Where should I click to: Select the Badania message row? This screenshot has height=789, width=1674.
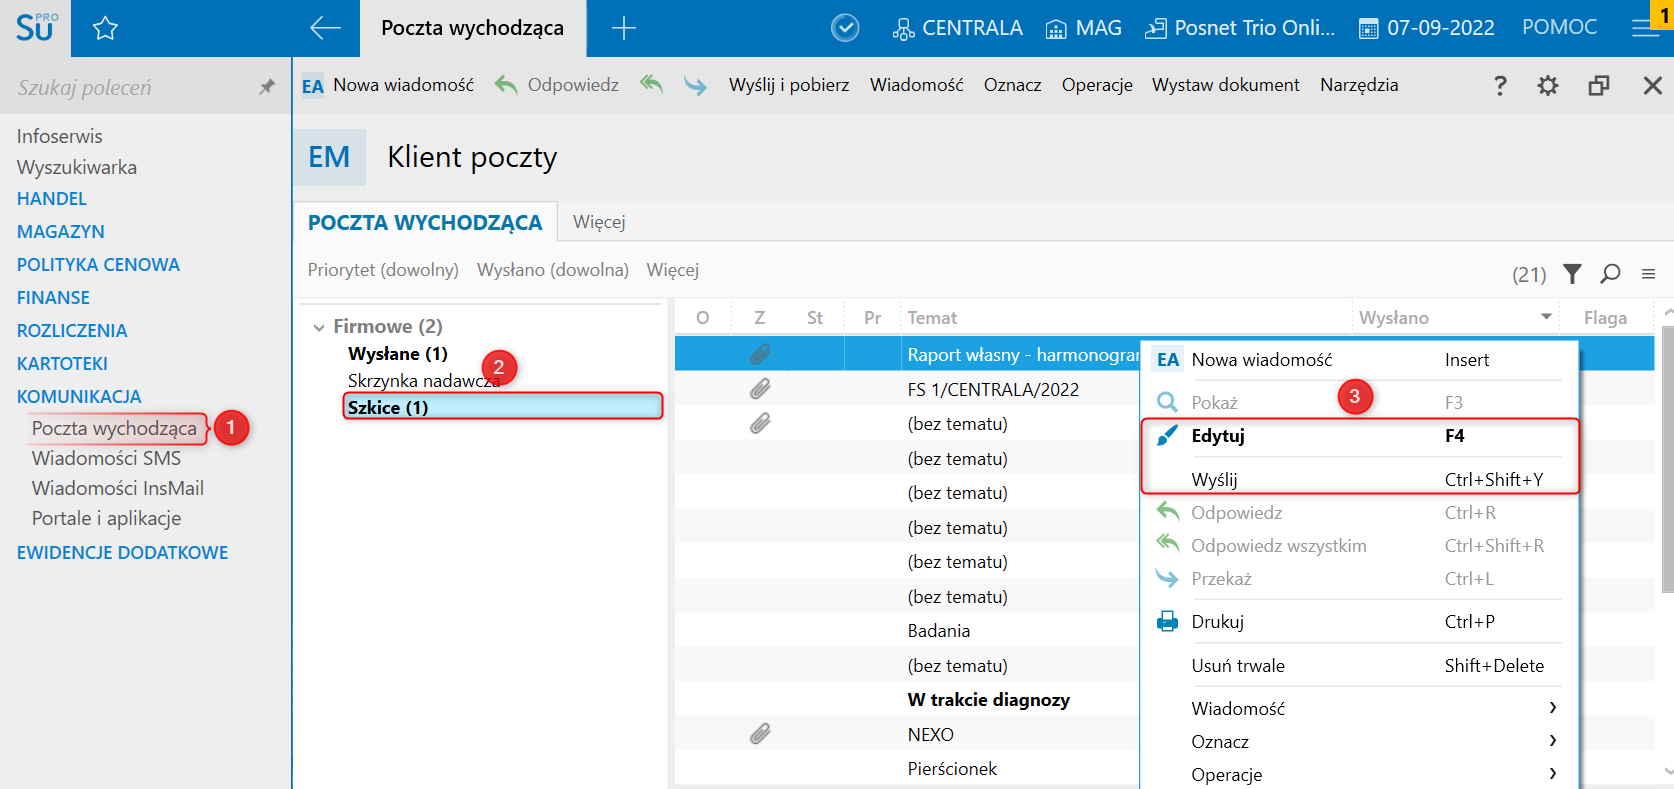(x=939, y=631)
